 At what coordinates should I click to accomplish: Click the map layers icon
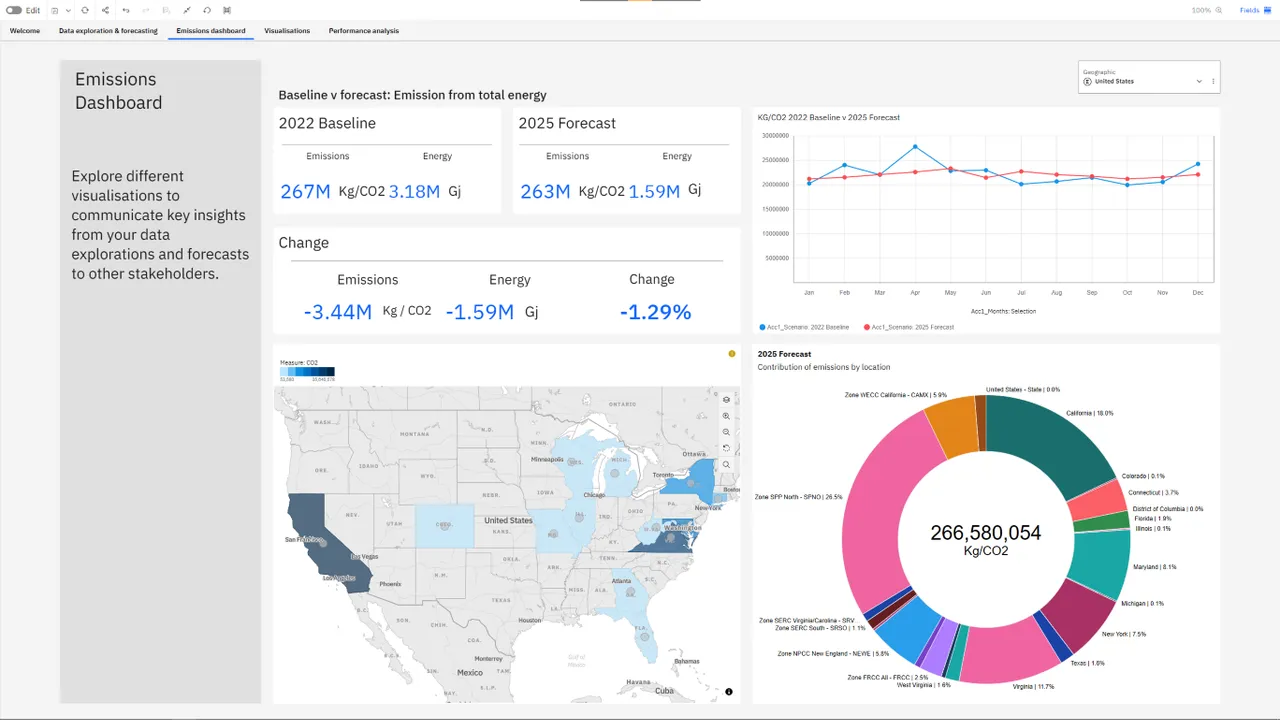tap(727, 399)
